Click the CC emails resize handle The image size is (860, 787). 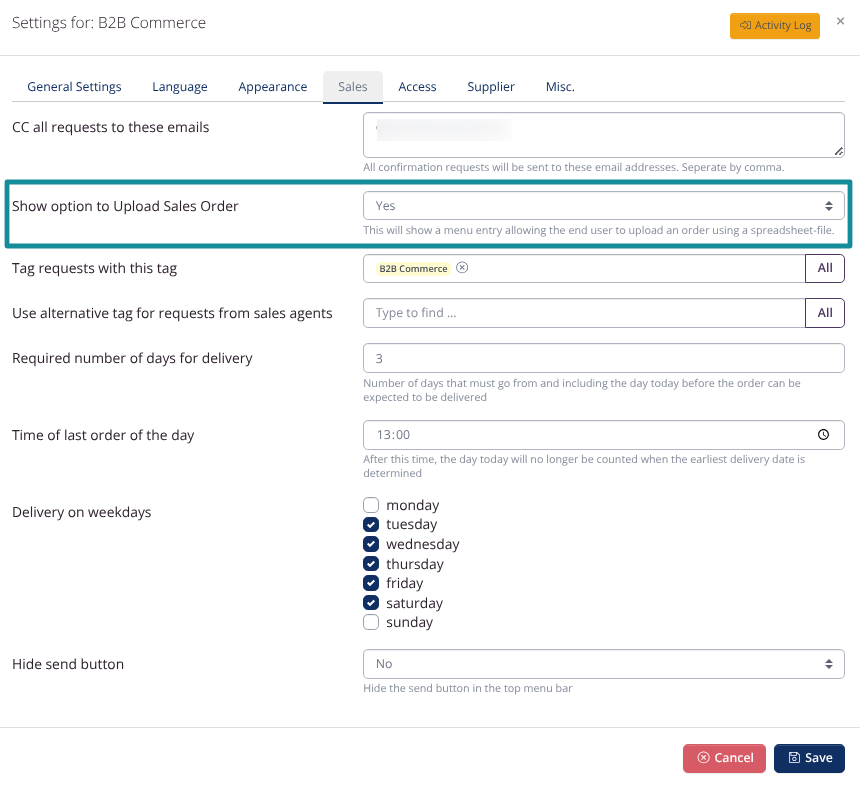(x=839, y=151)
